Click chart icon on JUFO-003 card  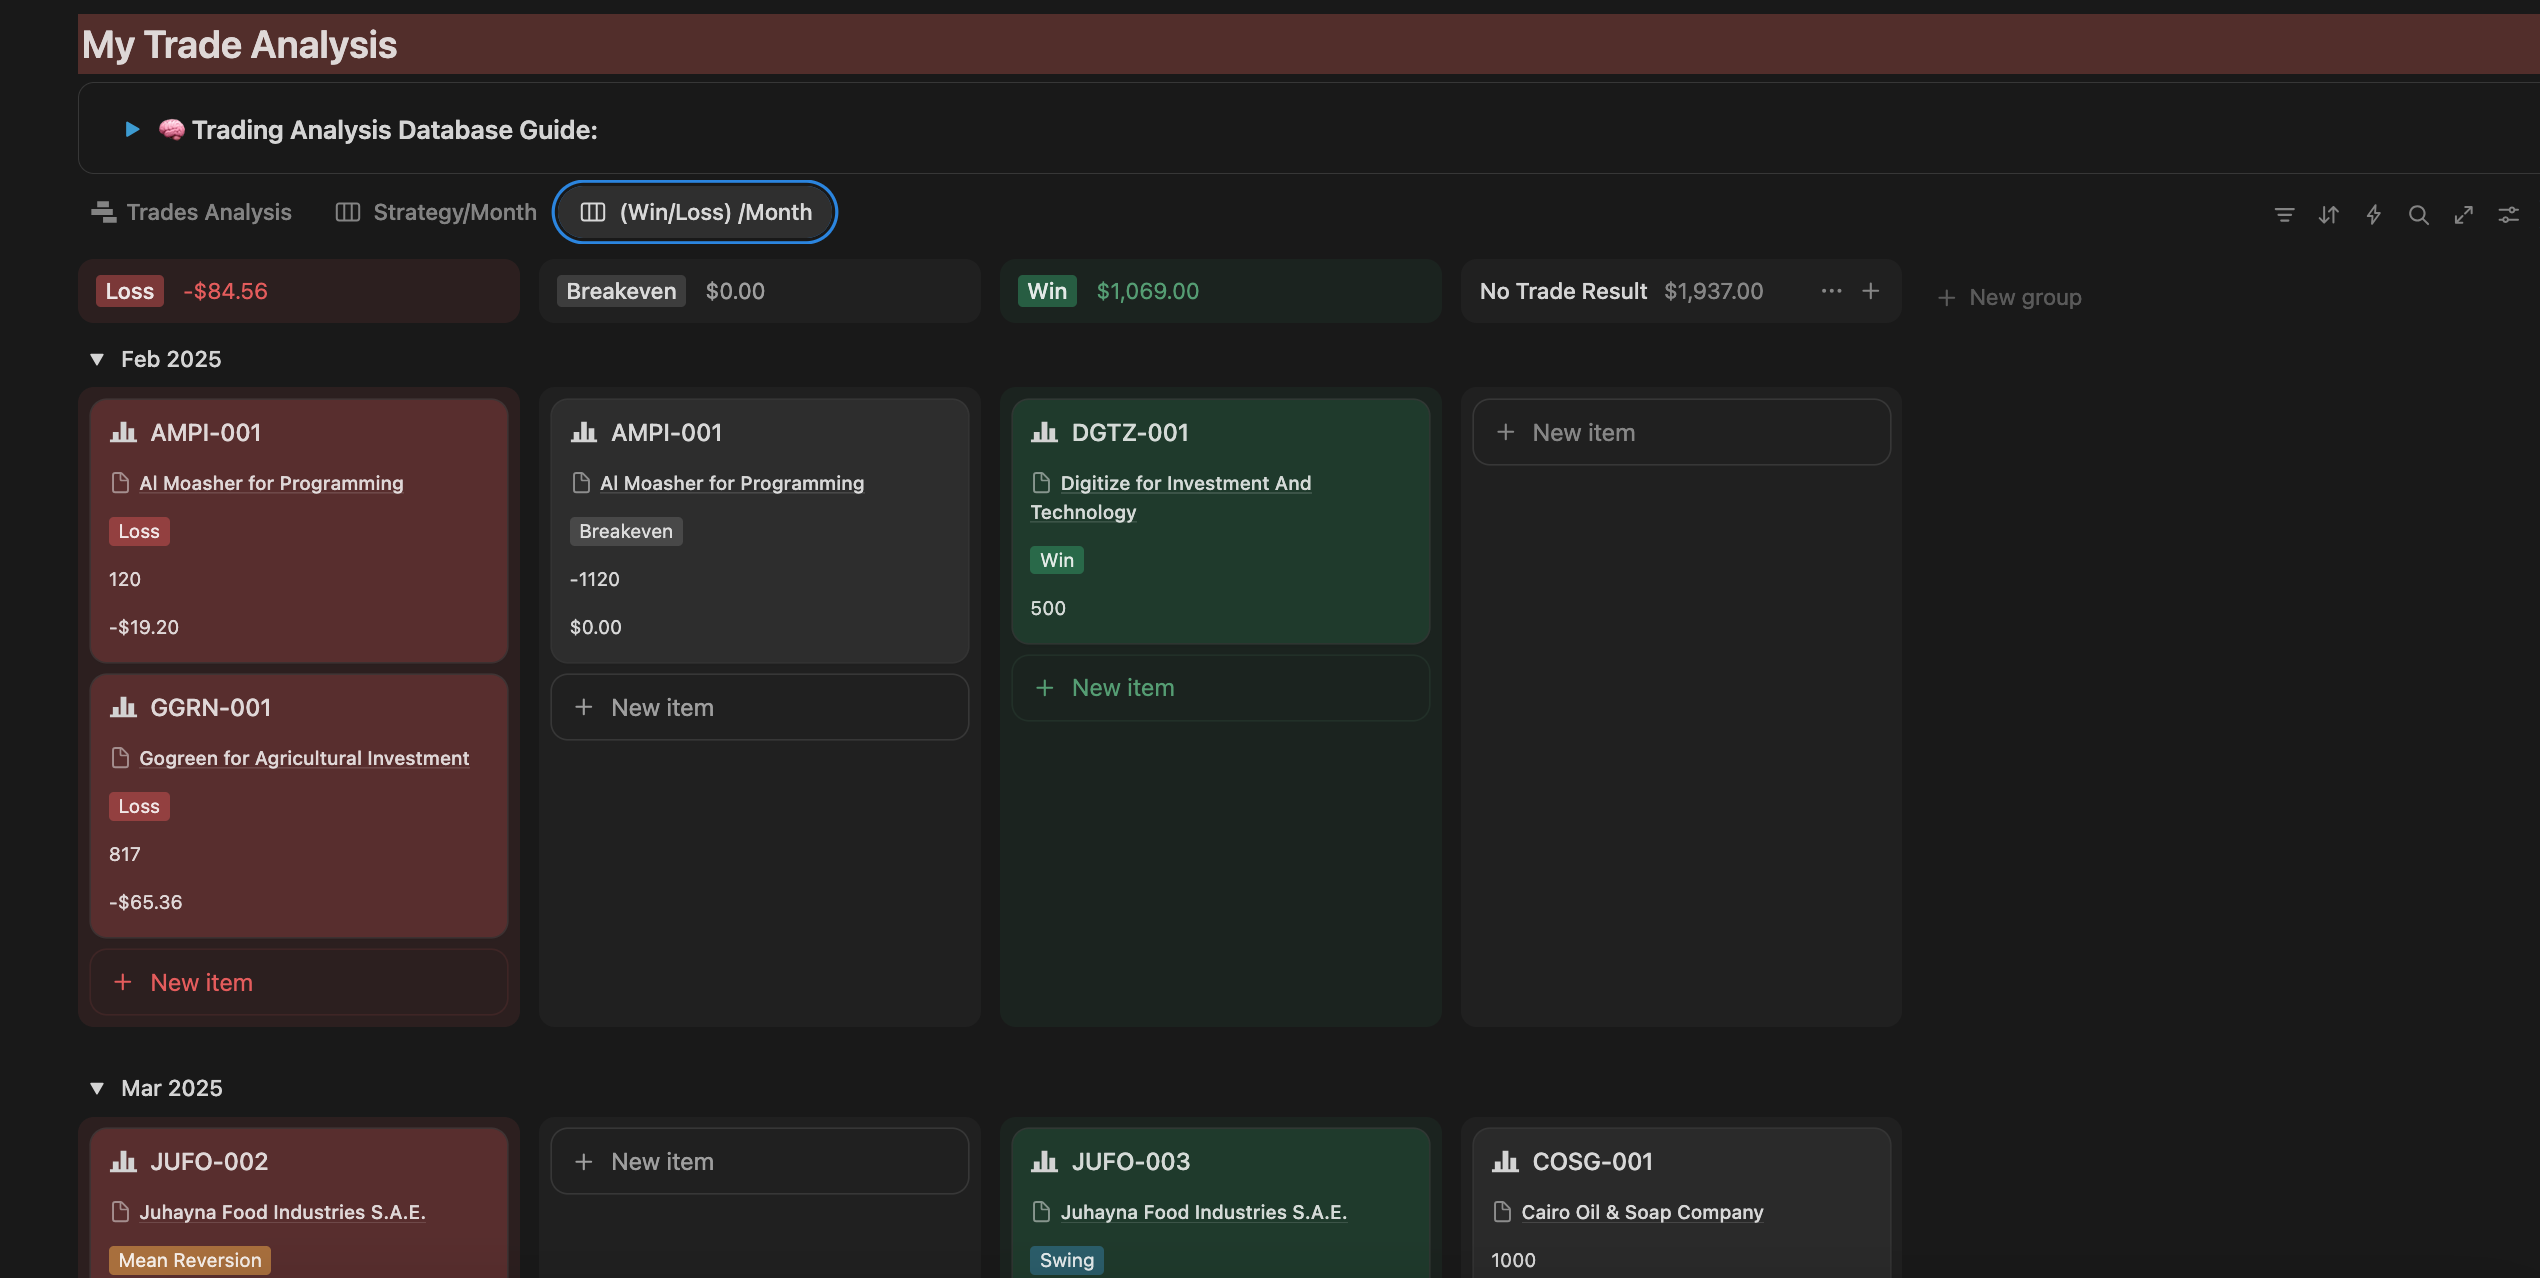(x=1044, y=1161)
